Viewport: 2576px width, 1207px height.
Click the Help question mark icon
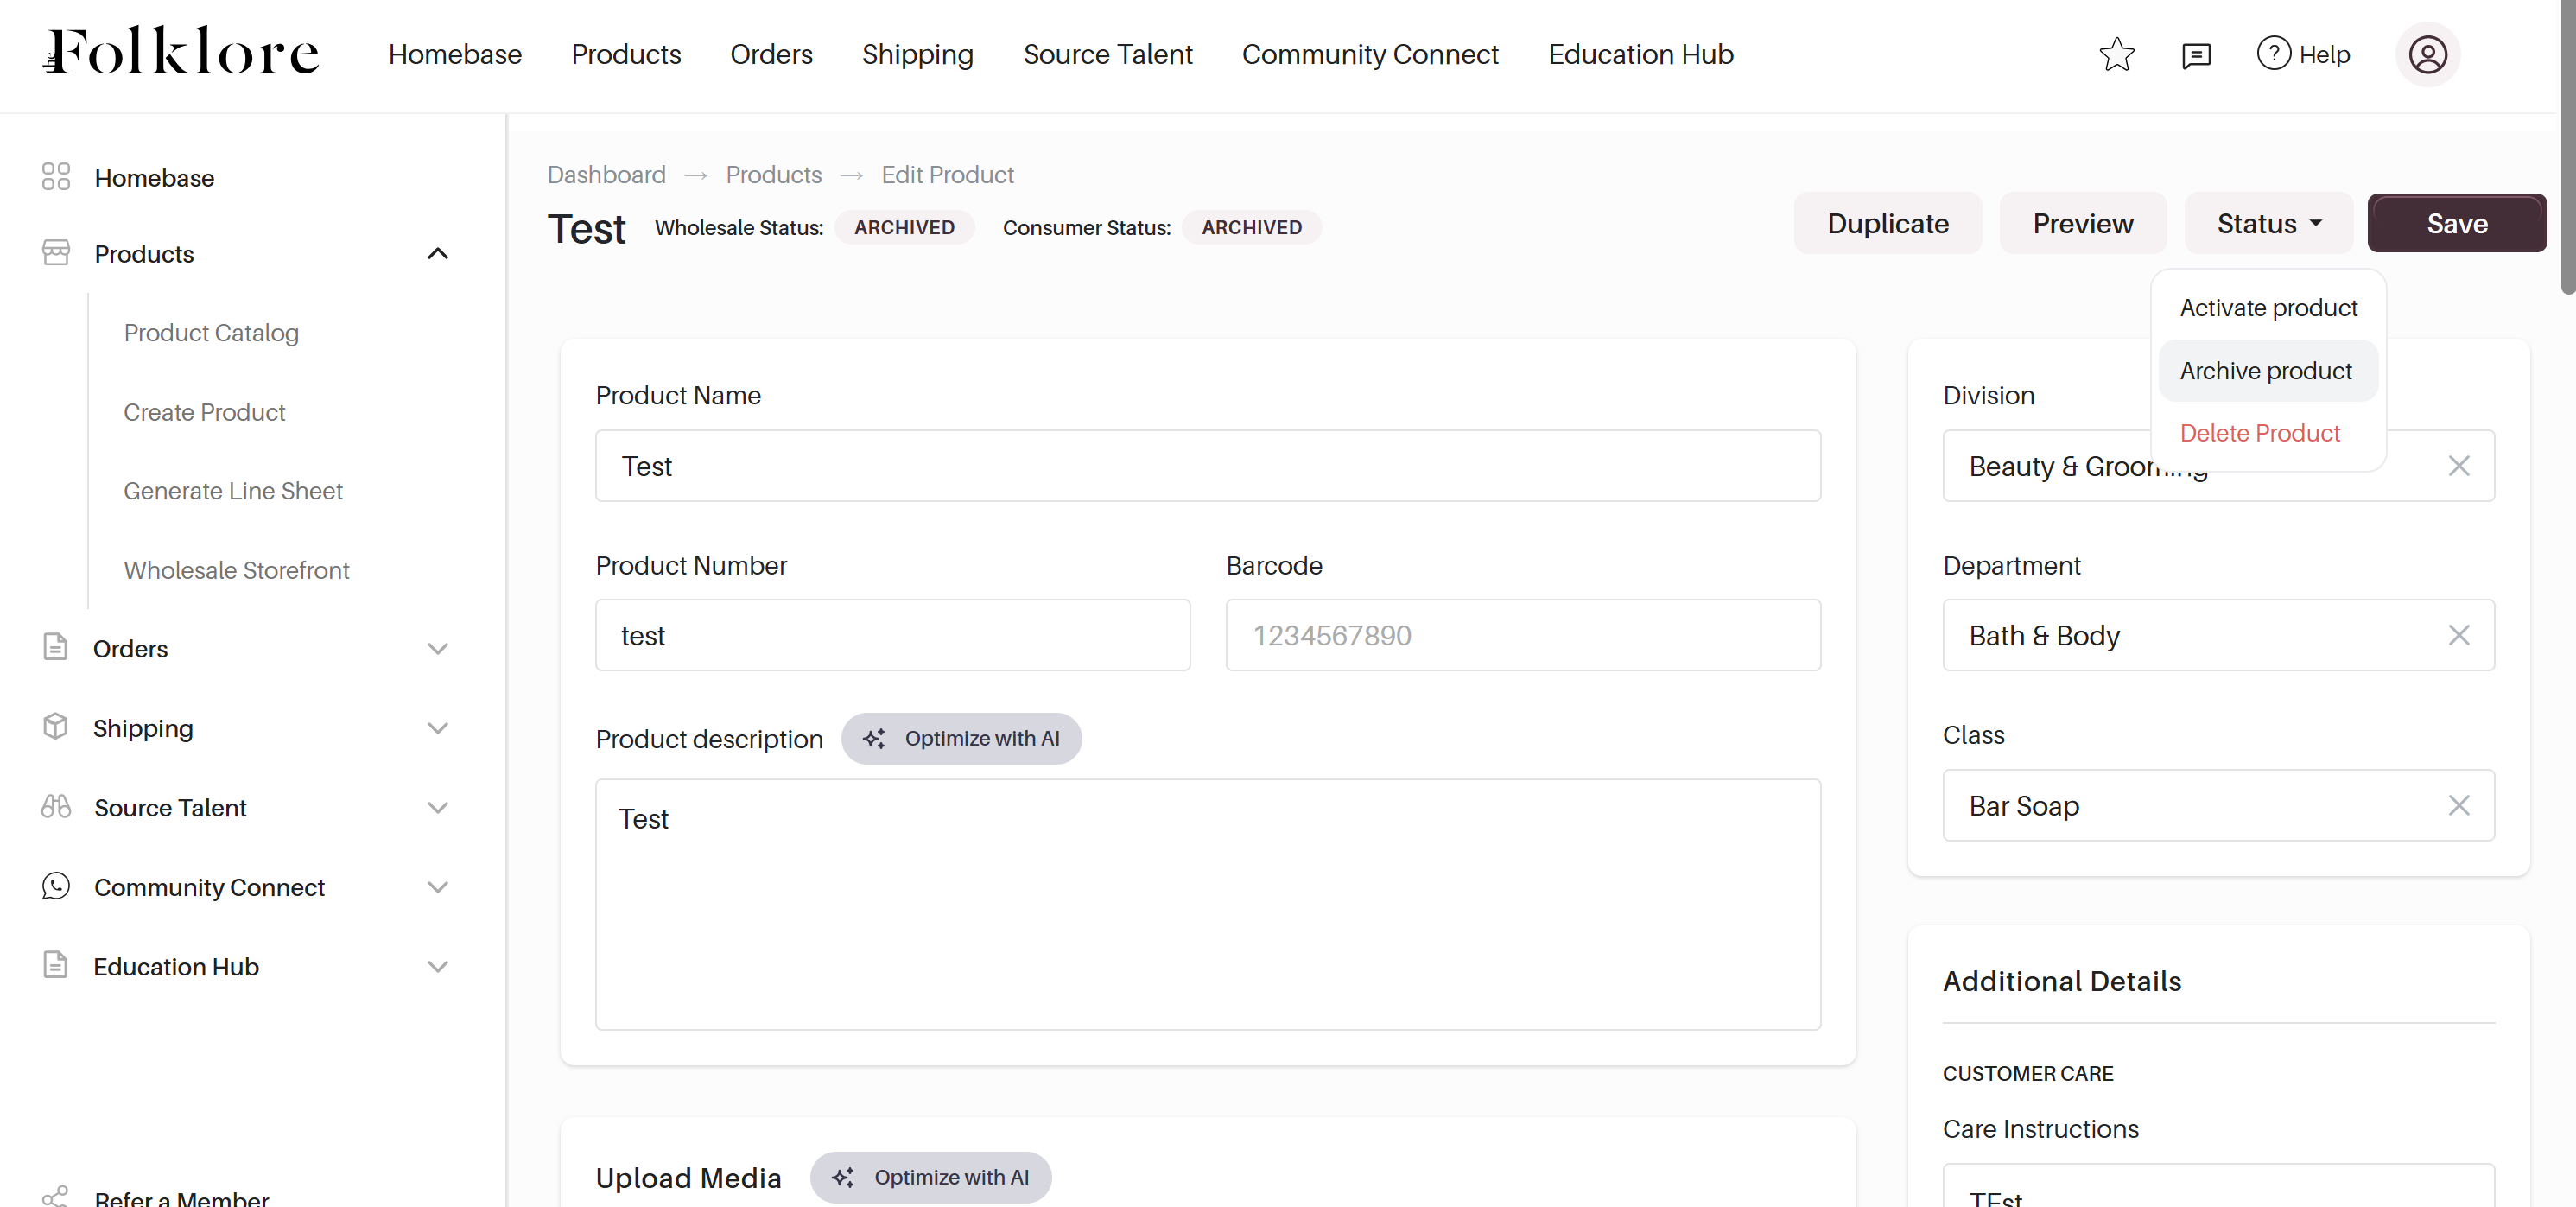2273,53
